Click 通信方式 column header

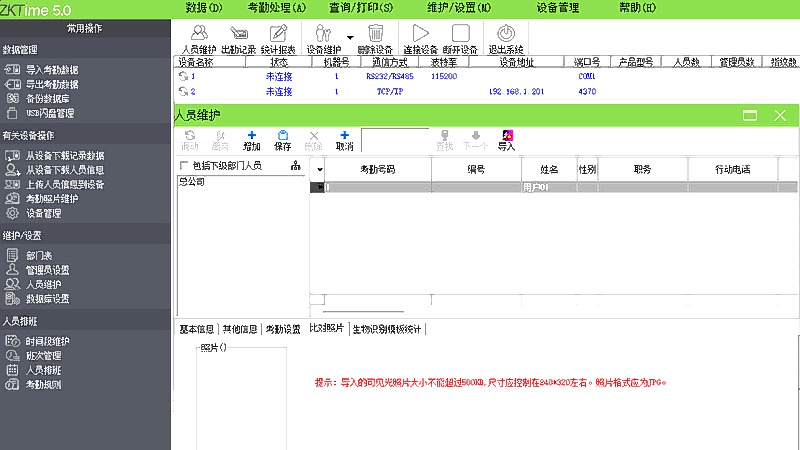(390, 62)
